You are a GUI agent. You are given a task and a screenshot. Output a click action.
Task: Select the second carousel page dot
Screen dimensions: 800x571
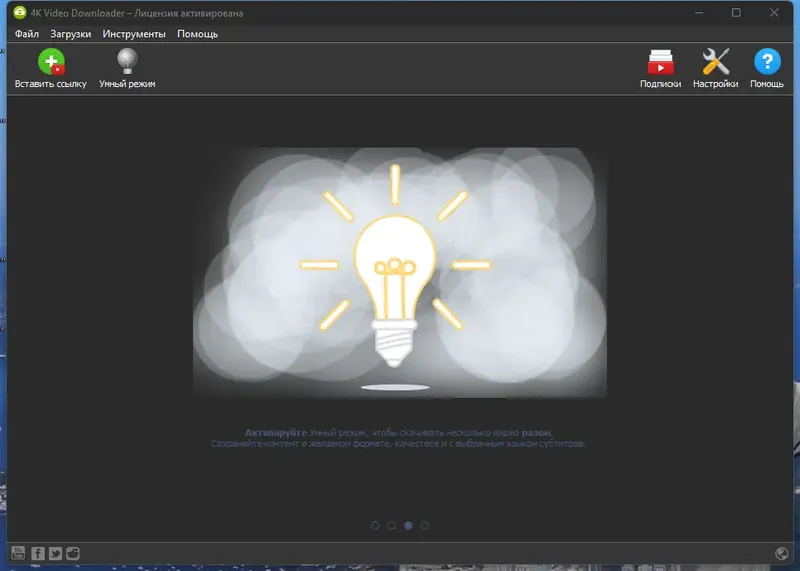(392, 525)
